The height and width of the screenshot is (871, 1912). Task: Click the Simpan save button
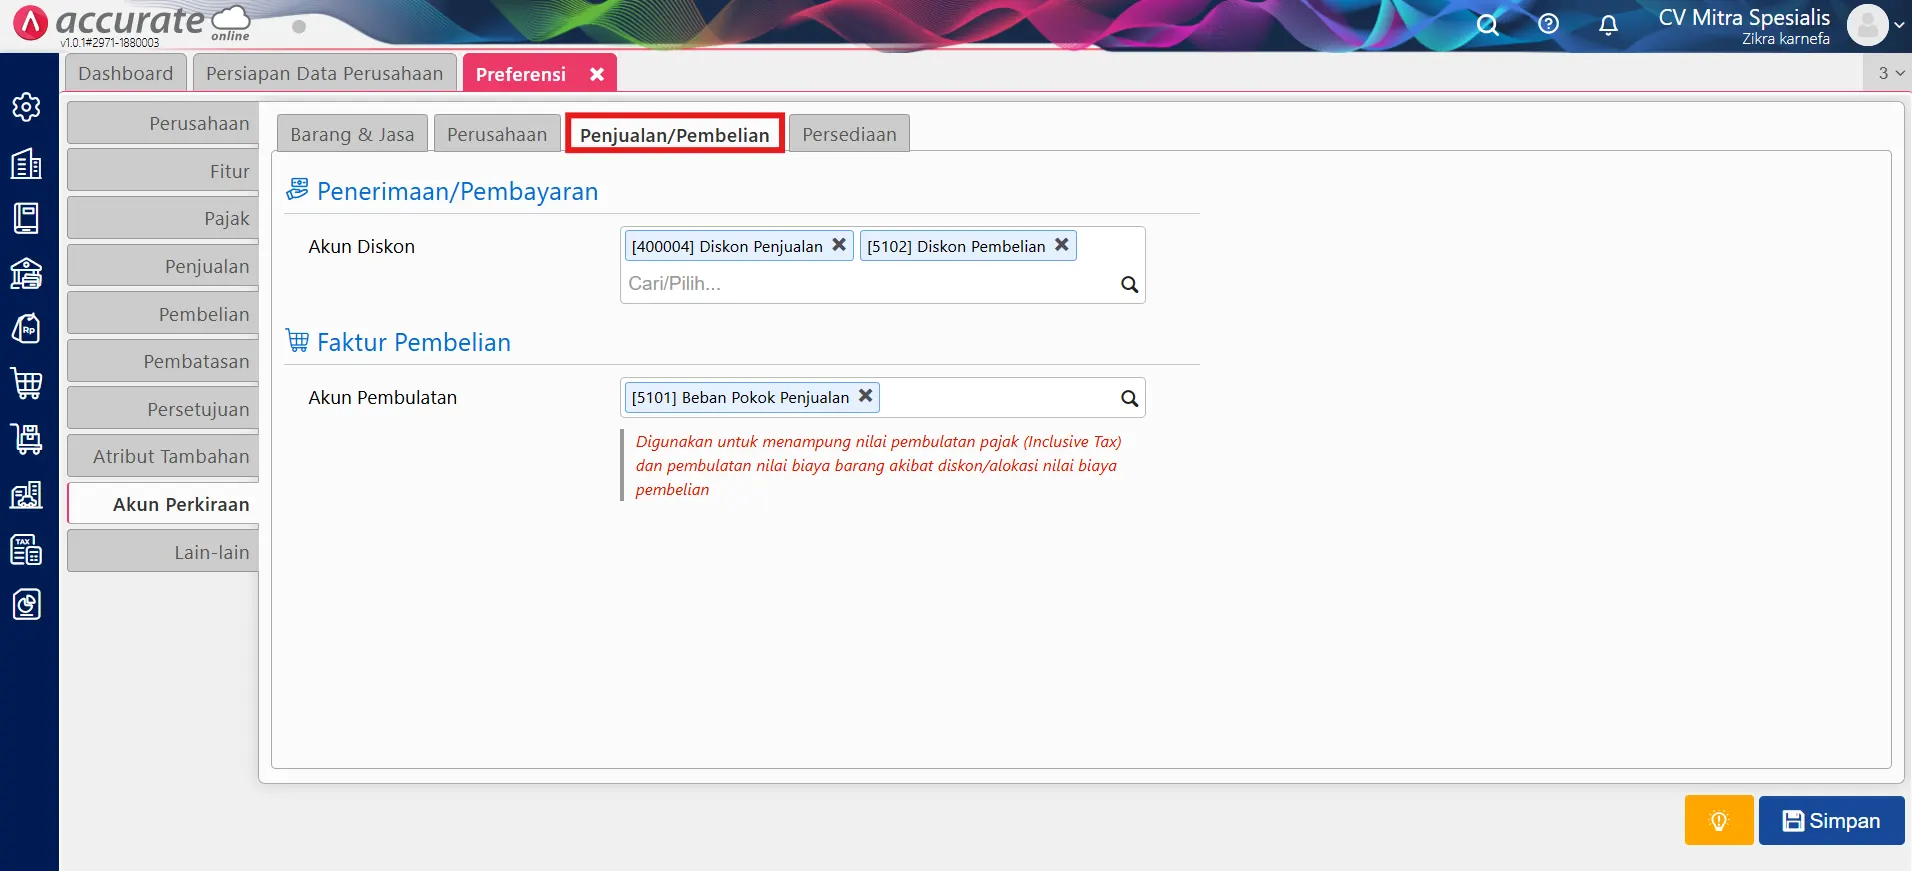coord(1831,821)
